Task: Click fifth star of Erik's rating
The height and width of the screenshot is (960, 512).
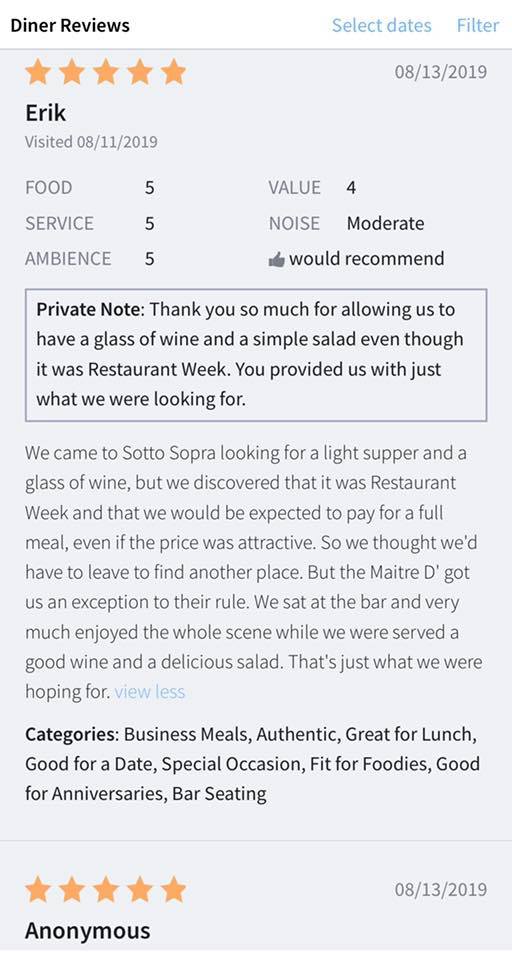Action: (173, 72)
